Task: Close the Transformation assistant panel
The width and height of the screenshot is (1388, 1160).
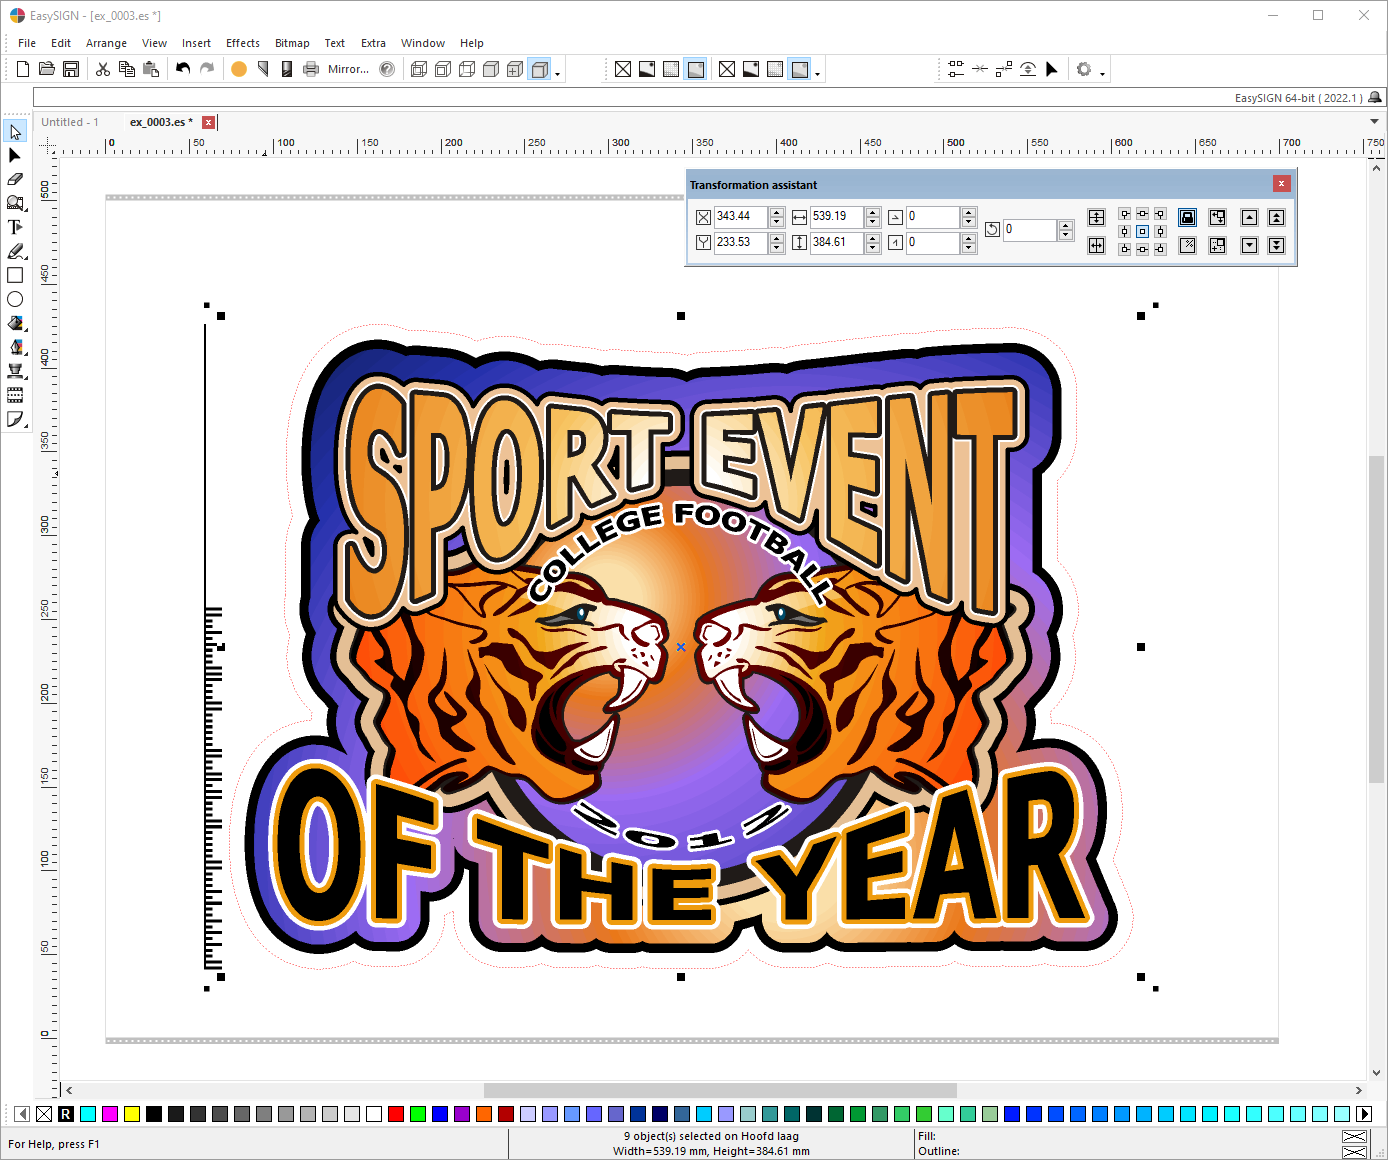Action: (1281, 184)
